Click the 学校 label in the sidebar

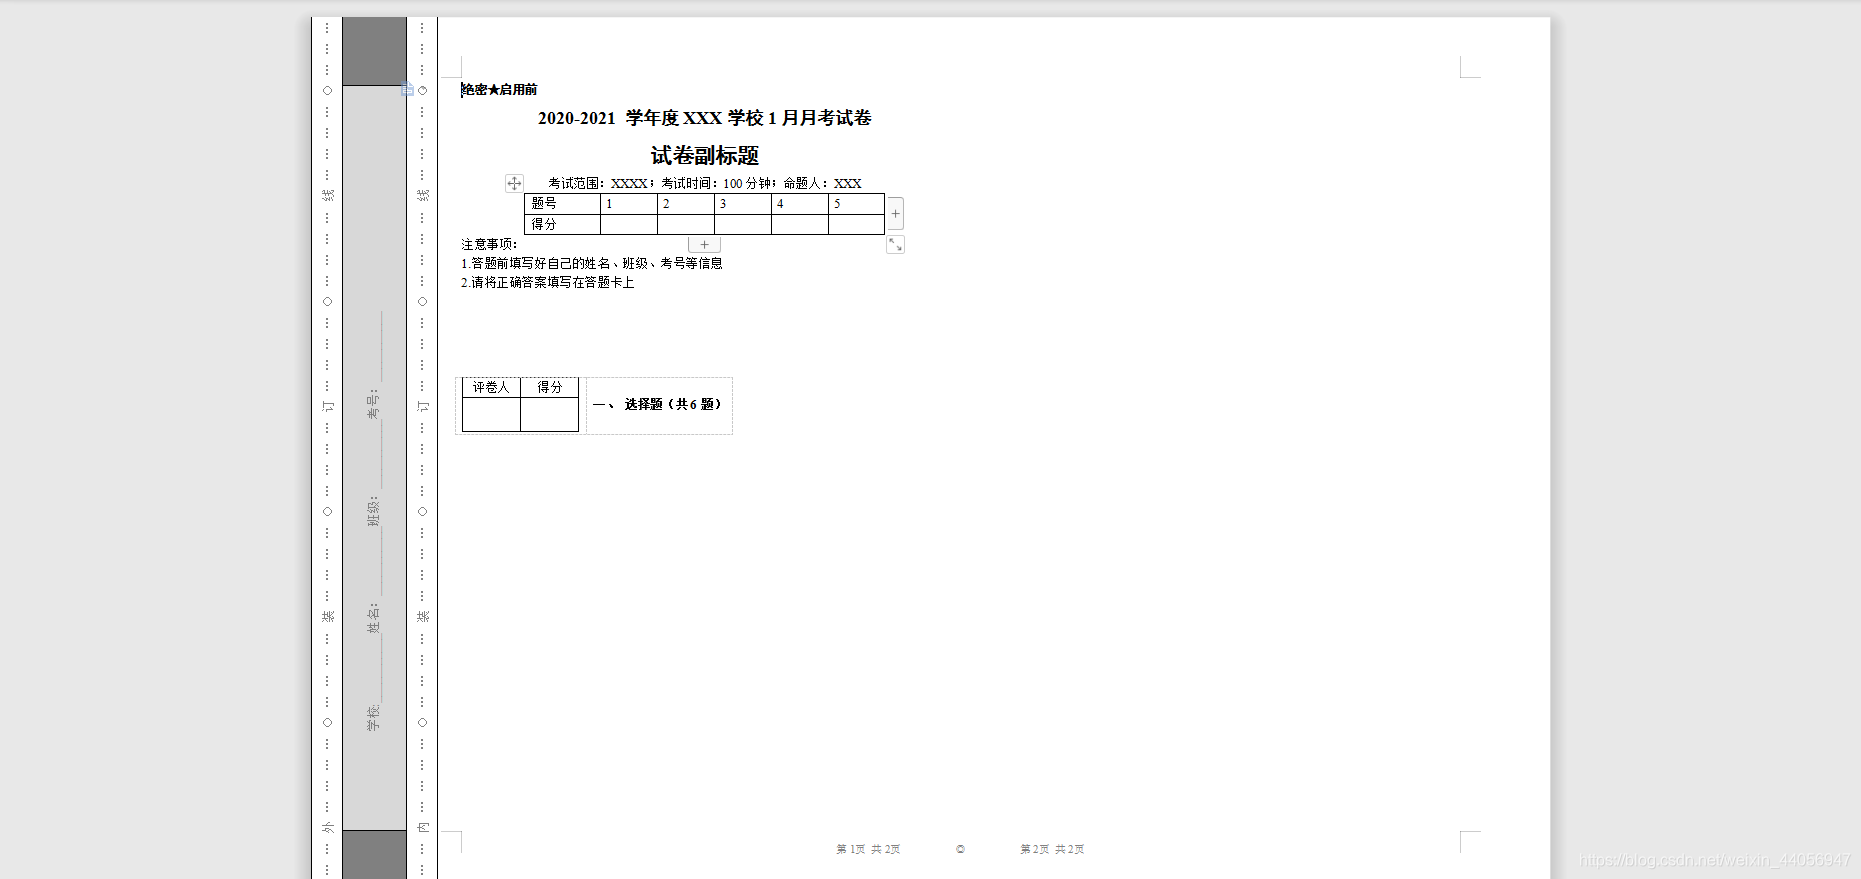373,717
